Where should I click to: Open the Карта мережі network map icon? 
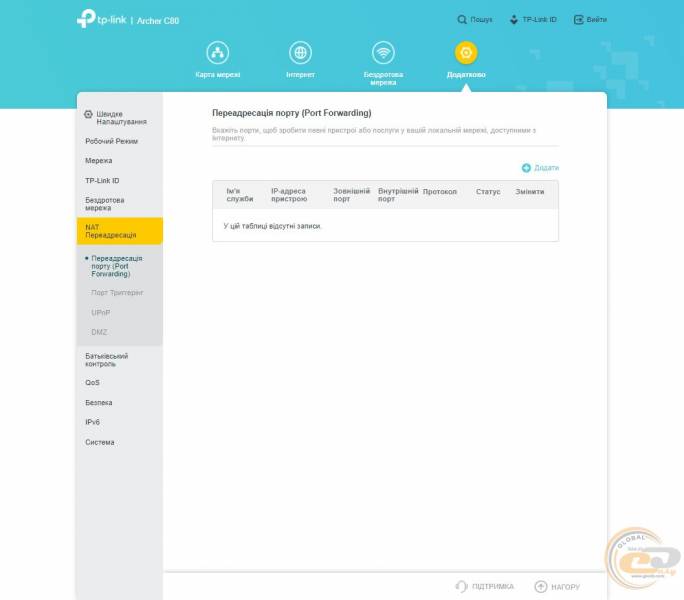pos(217,53)
